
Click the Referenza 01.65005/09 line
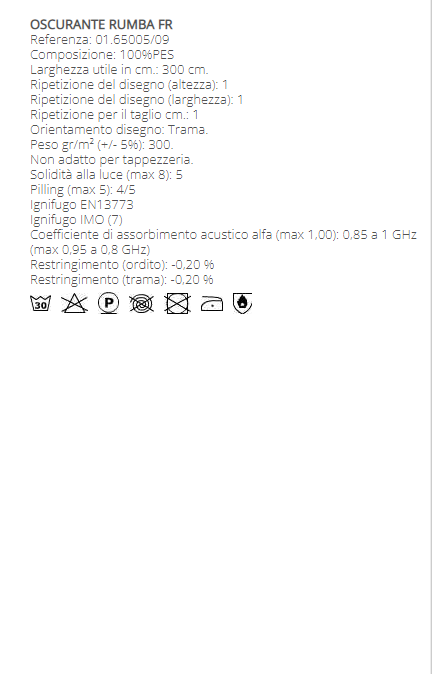(100, 40)
